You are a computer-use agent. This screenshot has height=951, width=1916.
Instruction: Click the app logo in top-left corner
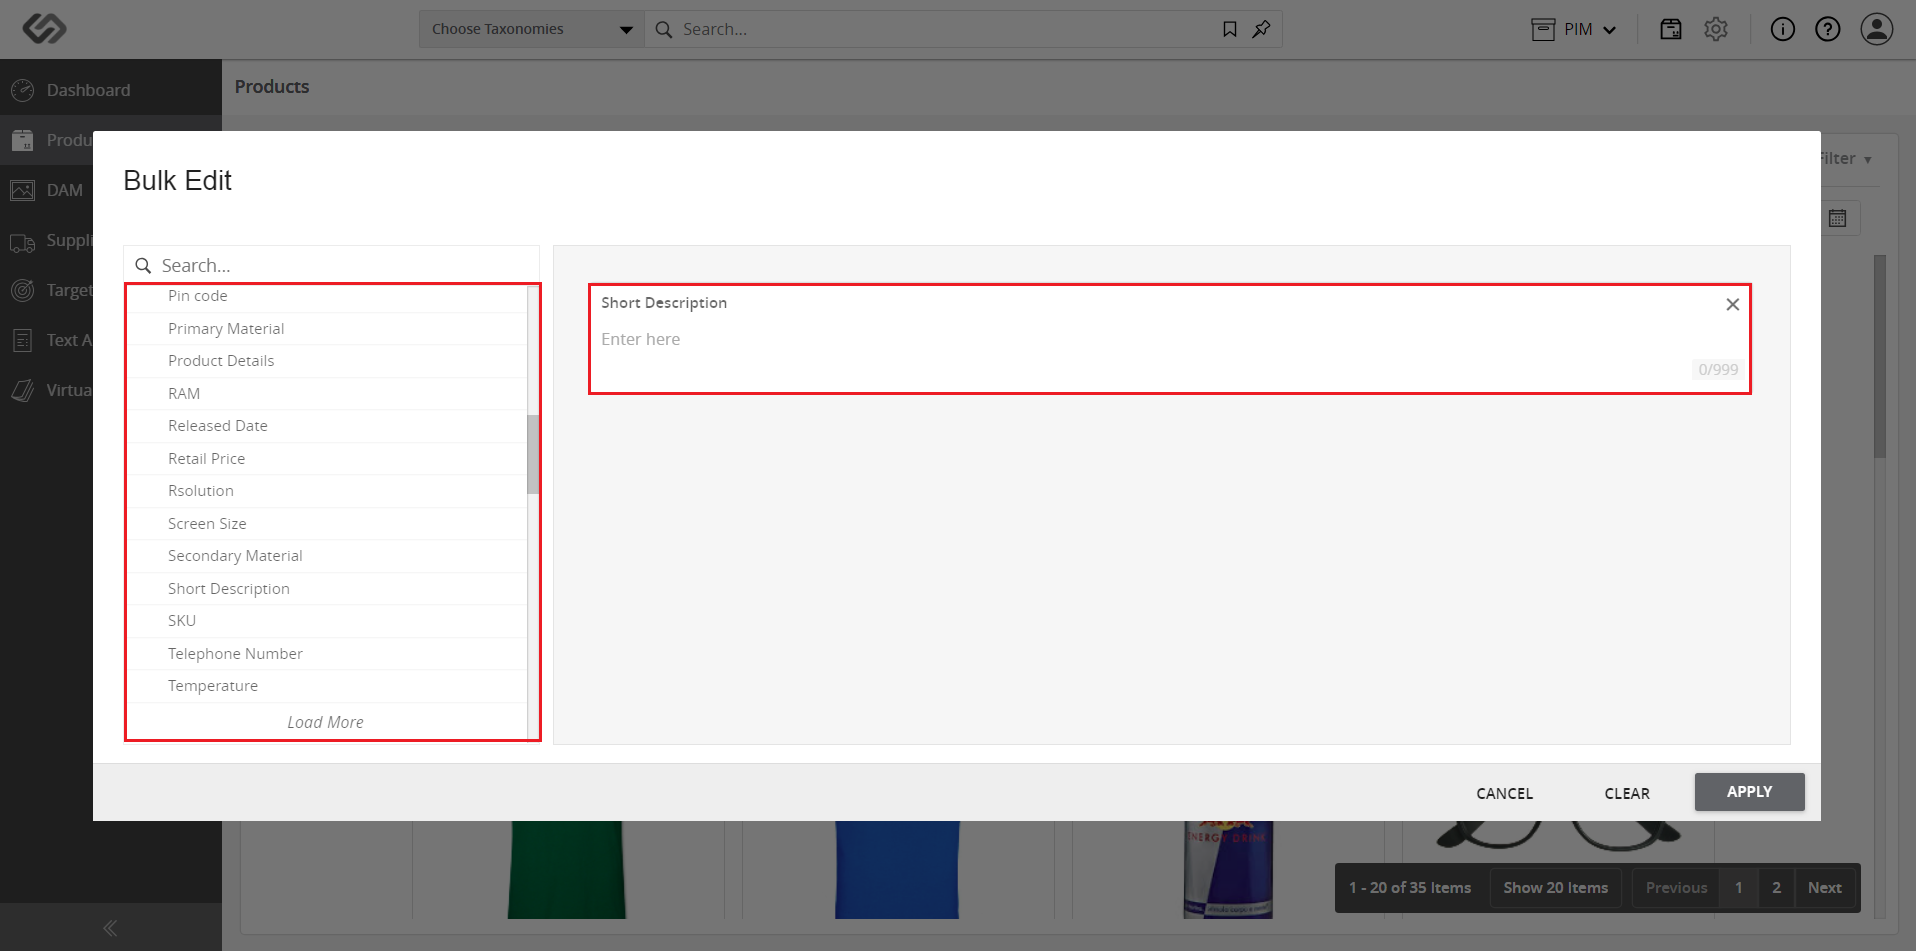click(x=44, y=28)
